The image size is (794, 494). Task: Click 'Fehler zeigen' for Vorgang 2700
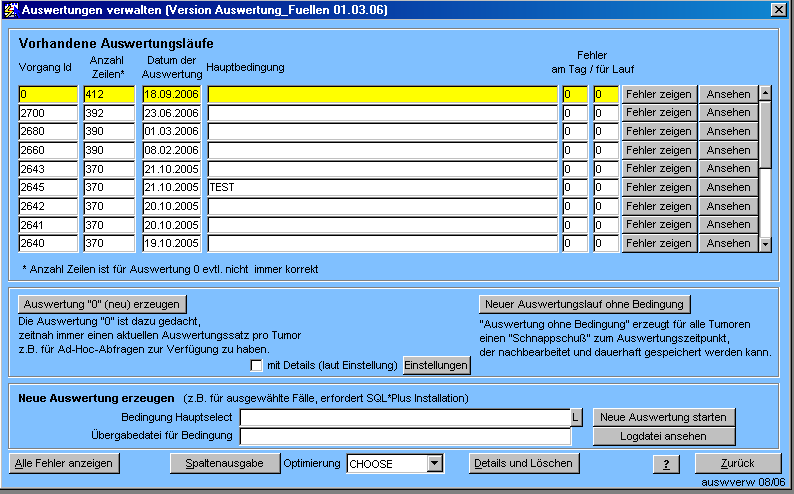pos(658,113)
